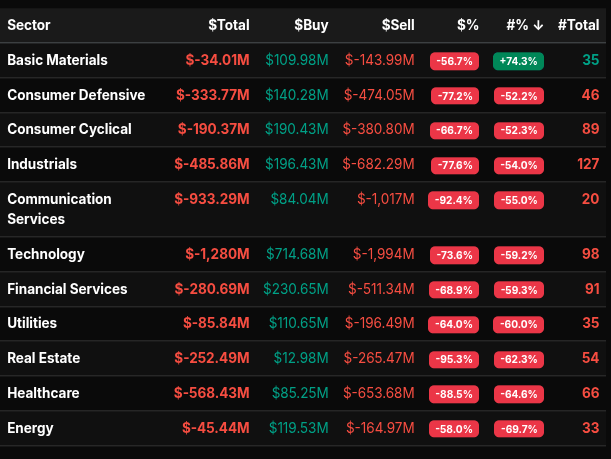Image resolution: width=611 pixels, height=459 pixels.
Task: Open the Real Estate sector
Action: 43,358
